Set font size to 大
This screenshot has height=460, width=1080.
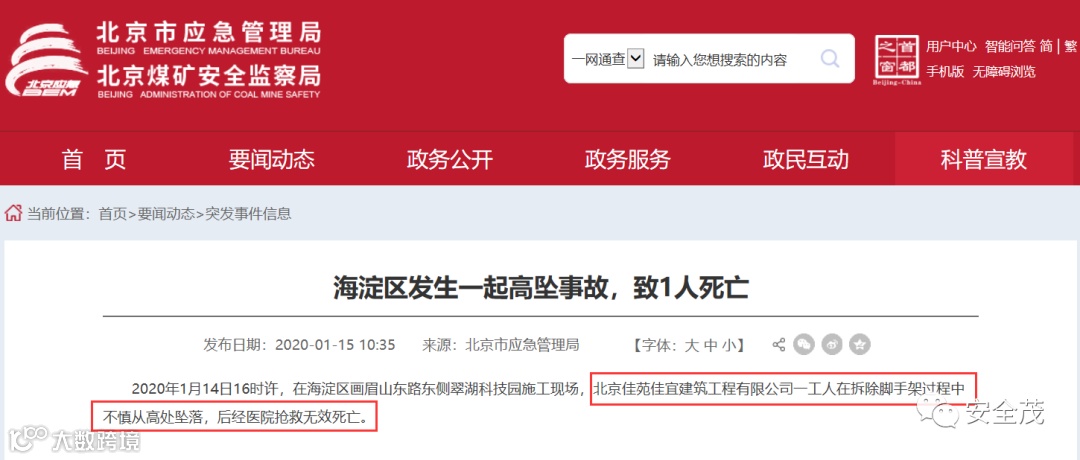(691, 345)
